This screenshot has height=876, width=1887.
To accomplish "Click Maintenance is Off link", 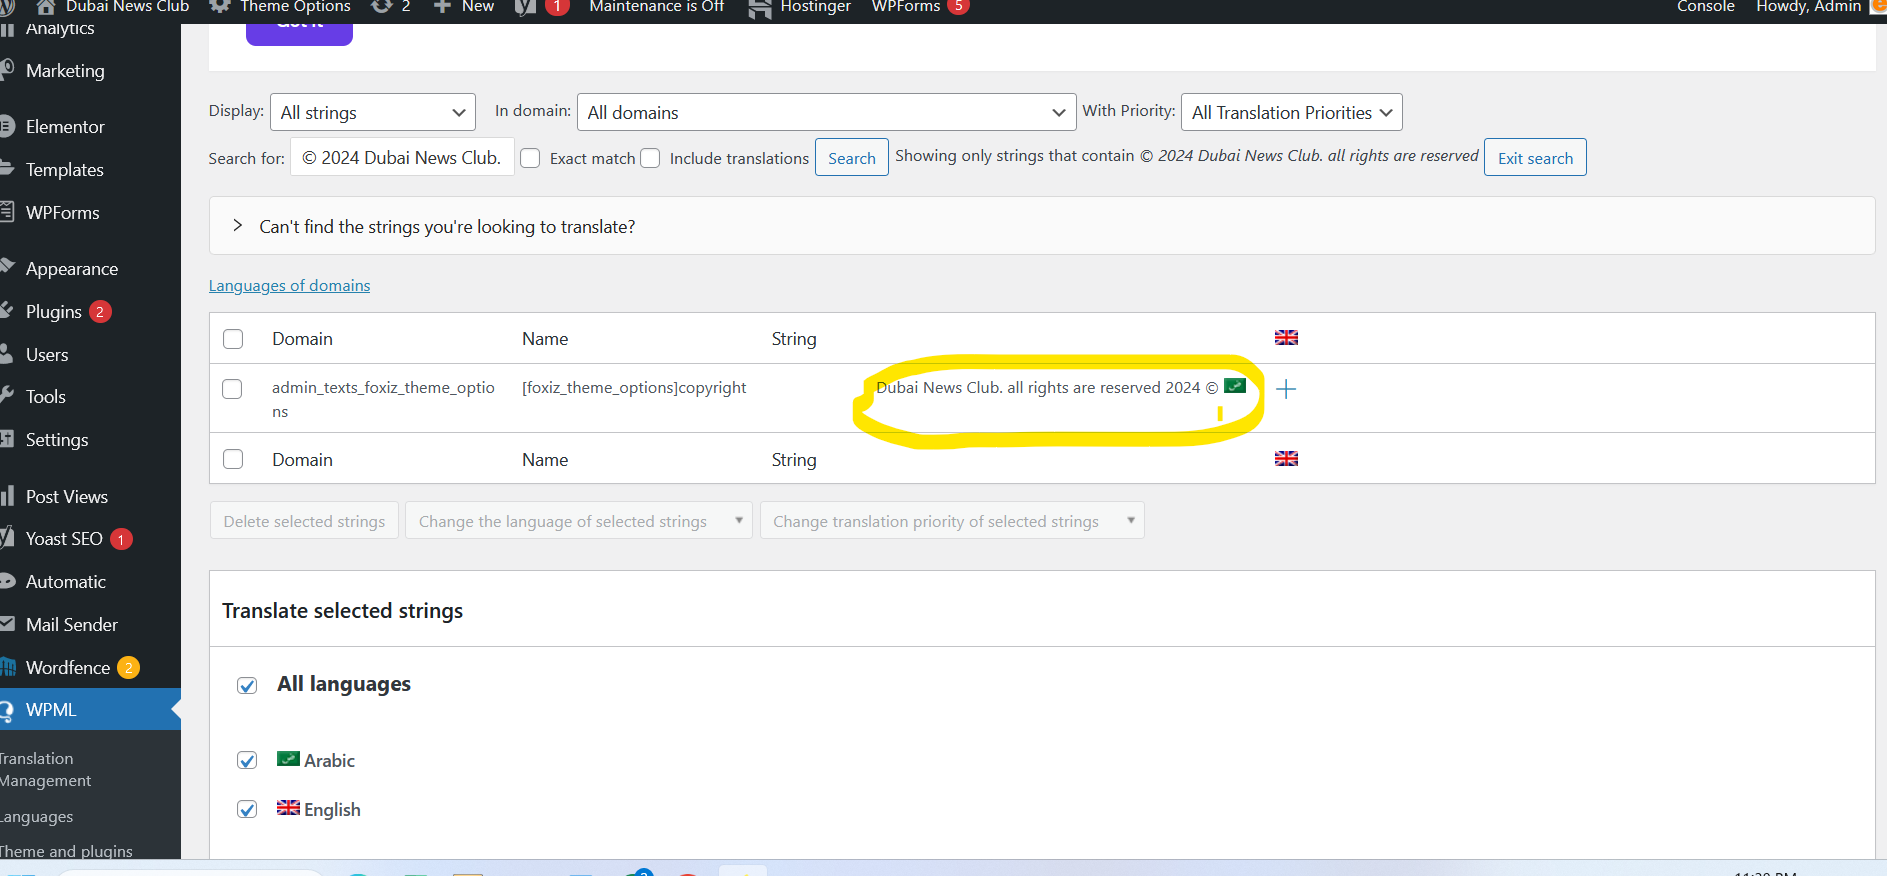I will [x=656, y=7].
